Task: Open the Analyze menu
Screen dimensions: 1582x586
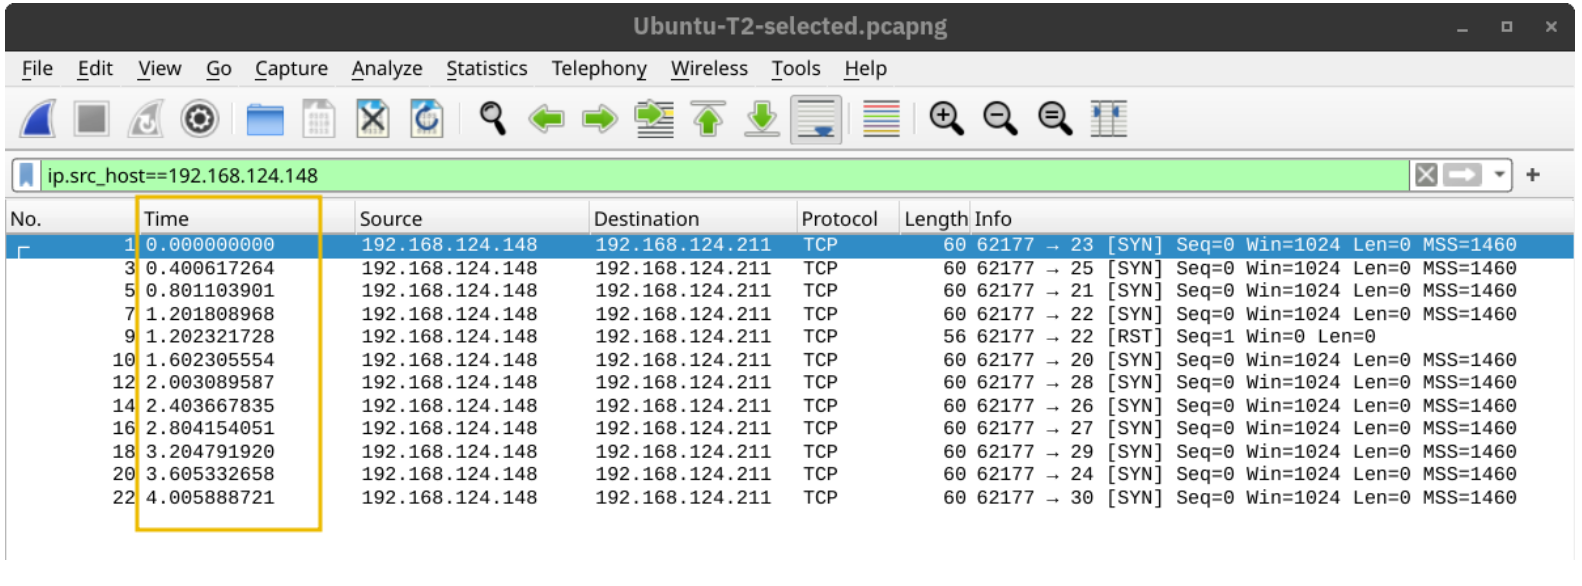Action: (x=387, y=68)
